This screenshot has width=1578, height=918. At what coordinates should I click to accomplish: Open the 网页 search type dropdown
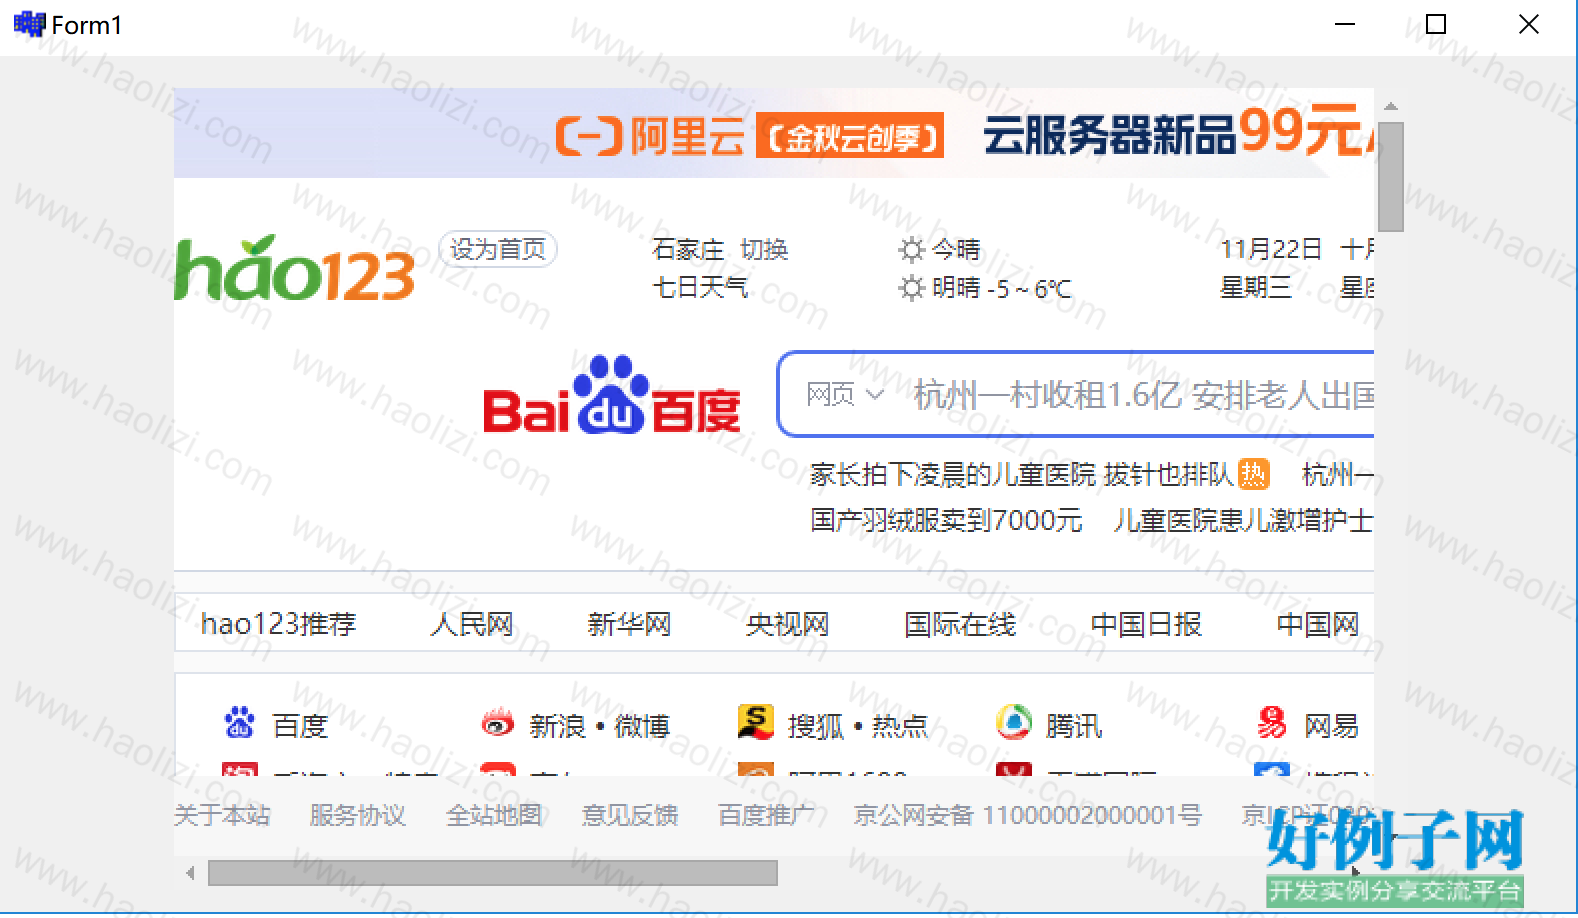coord(845,395)
